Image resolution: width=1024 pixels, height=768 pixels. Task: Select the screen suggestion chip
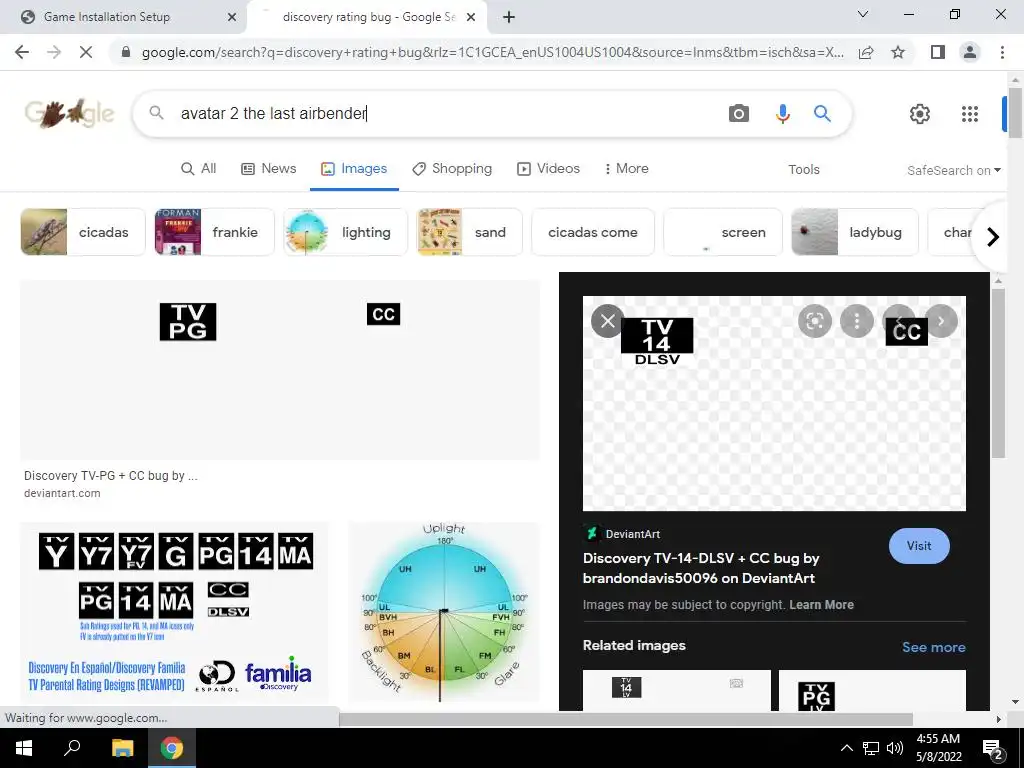click(x=723, y=232)
